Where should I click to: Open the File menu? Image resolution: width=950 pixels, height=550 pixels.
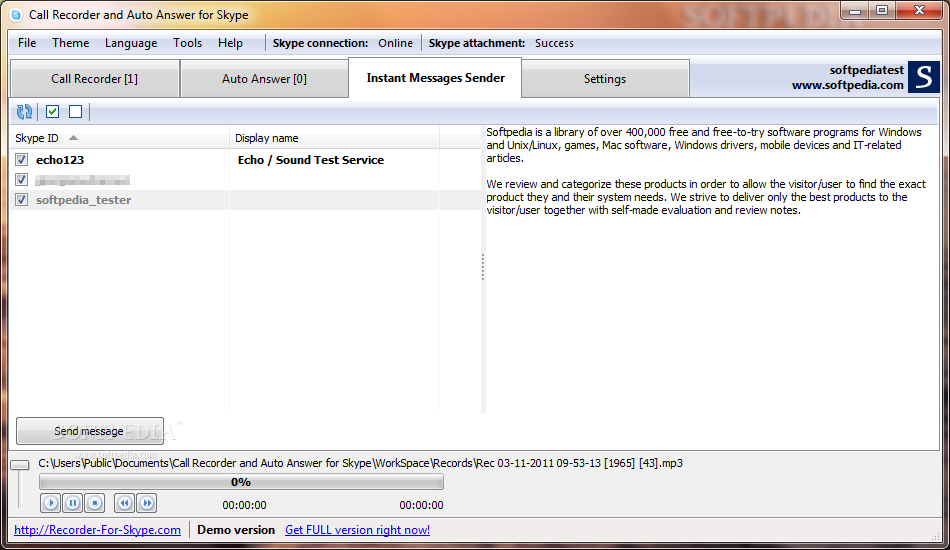coord(27,43)
